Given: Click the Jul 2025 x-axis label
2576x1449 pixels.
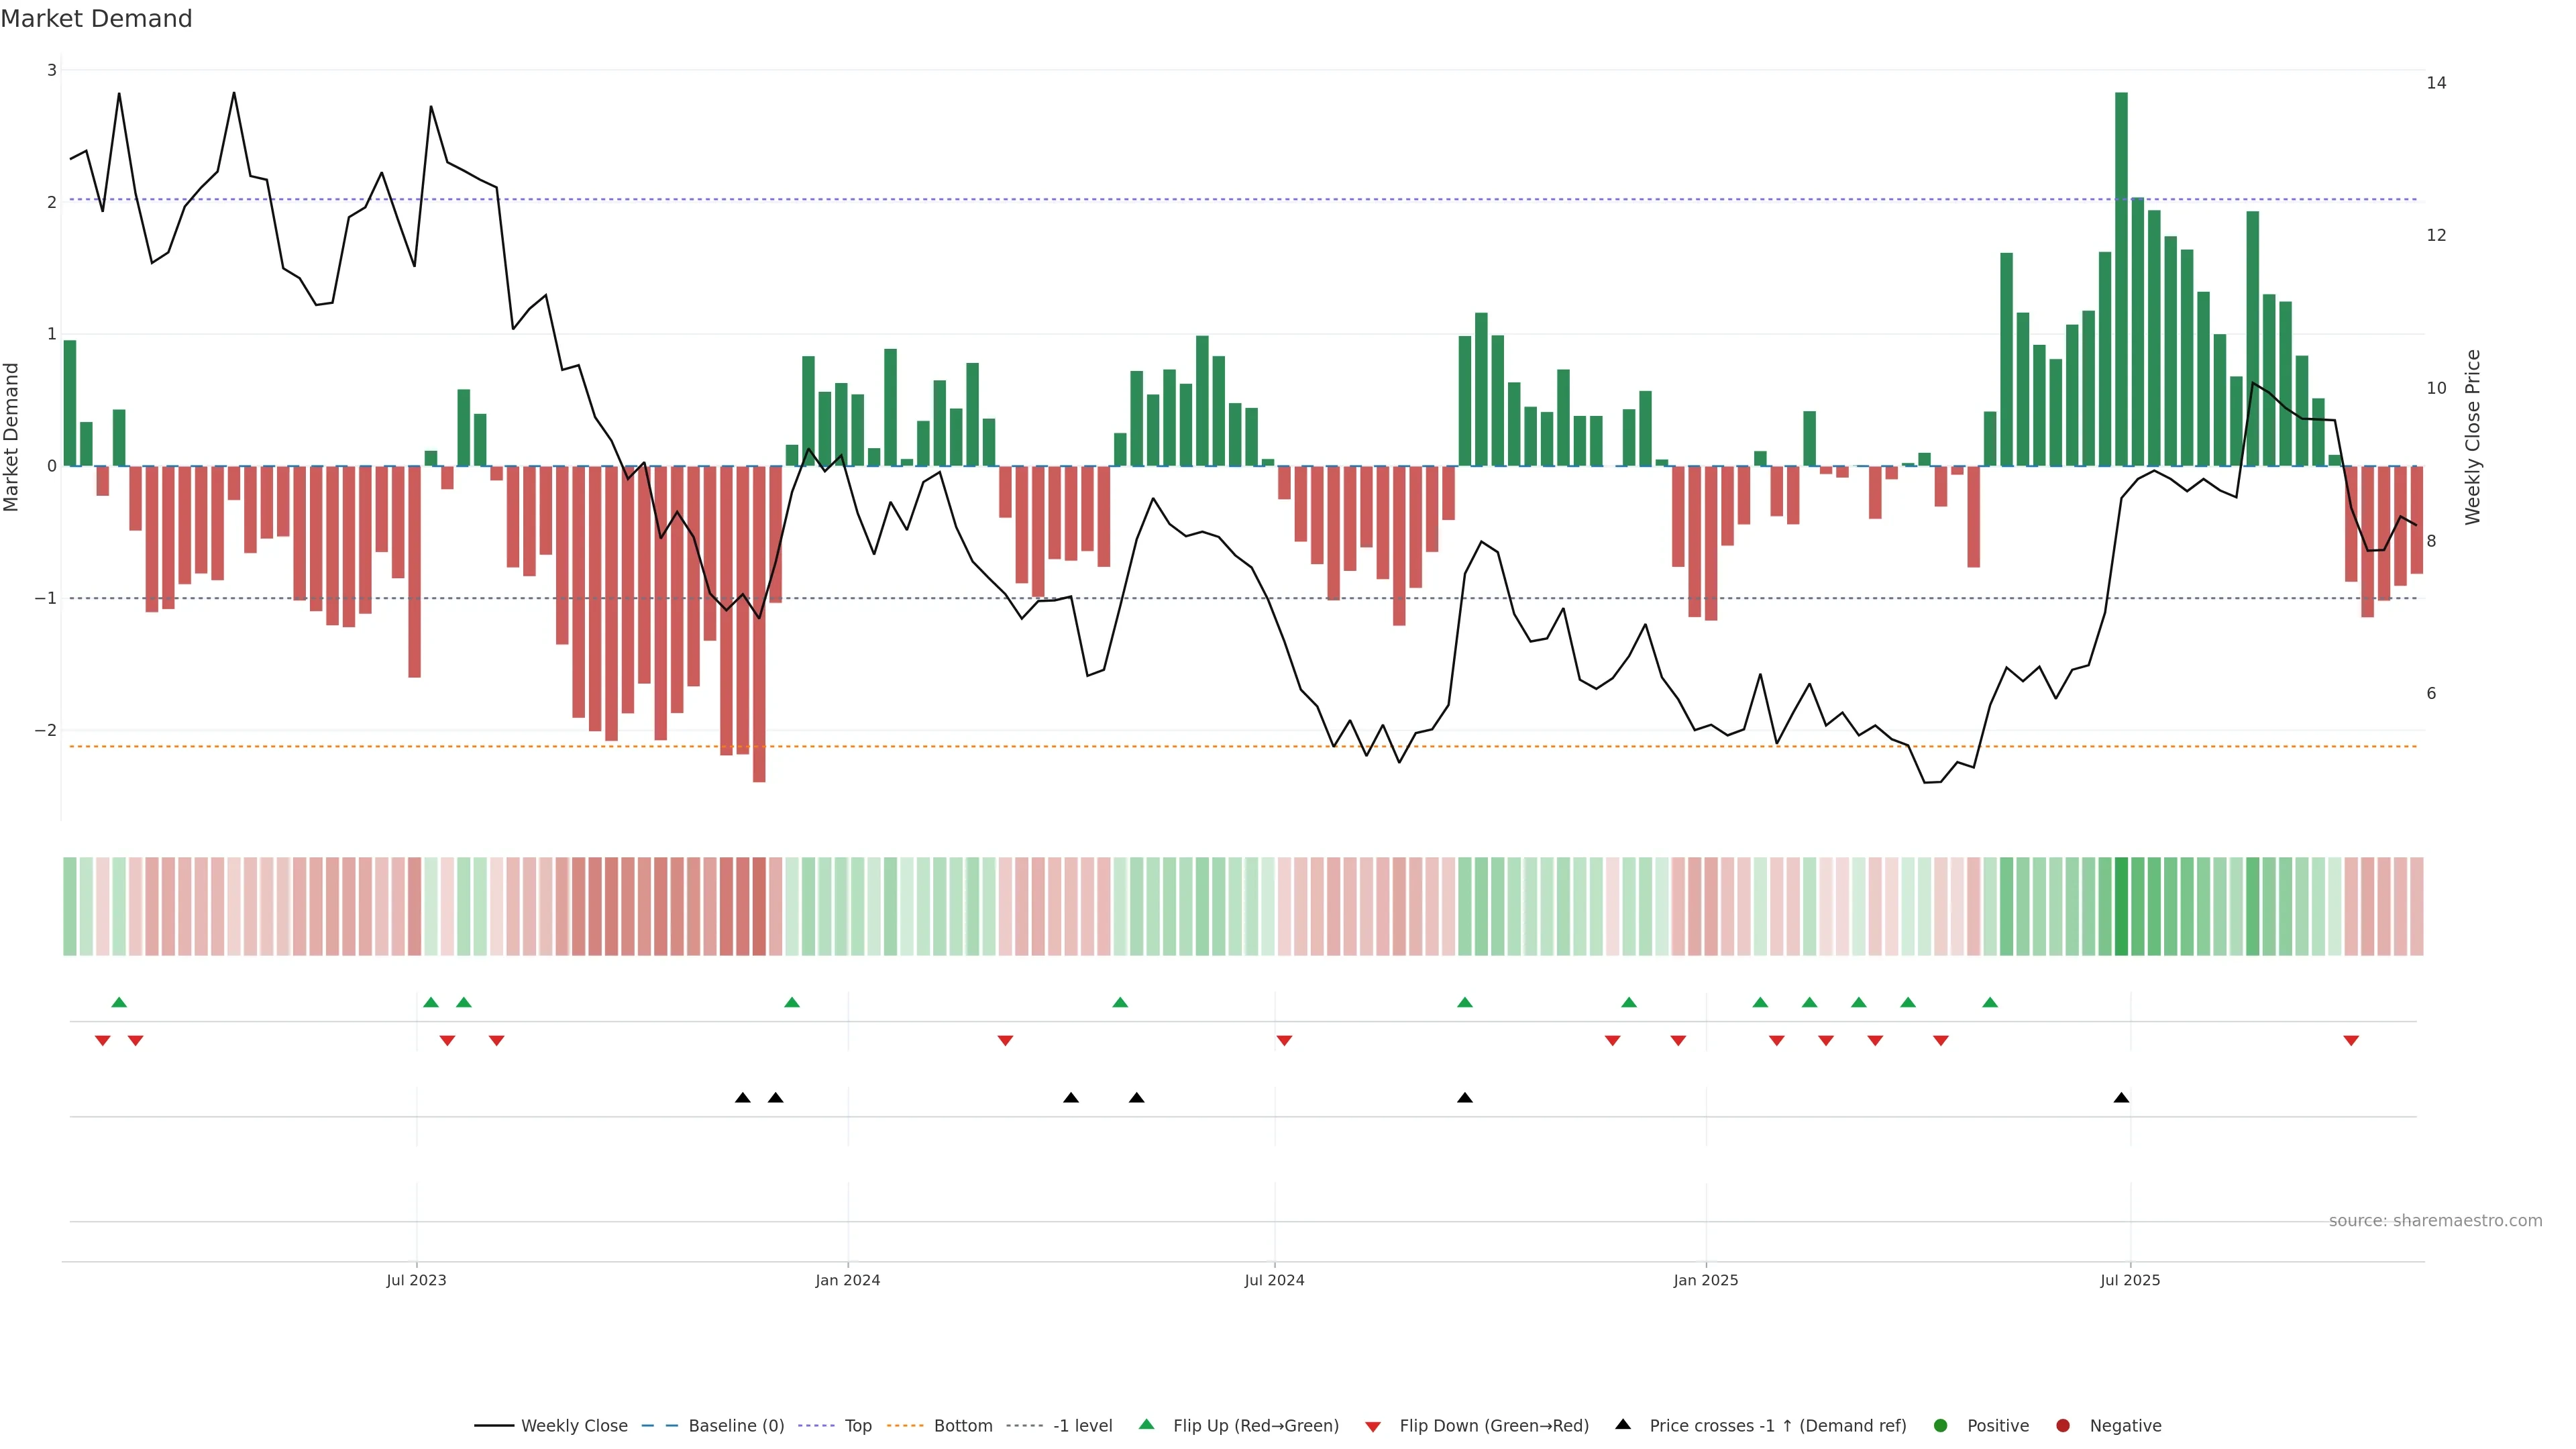Looking at the screenshot, I should click(x=2130, y=1281).
